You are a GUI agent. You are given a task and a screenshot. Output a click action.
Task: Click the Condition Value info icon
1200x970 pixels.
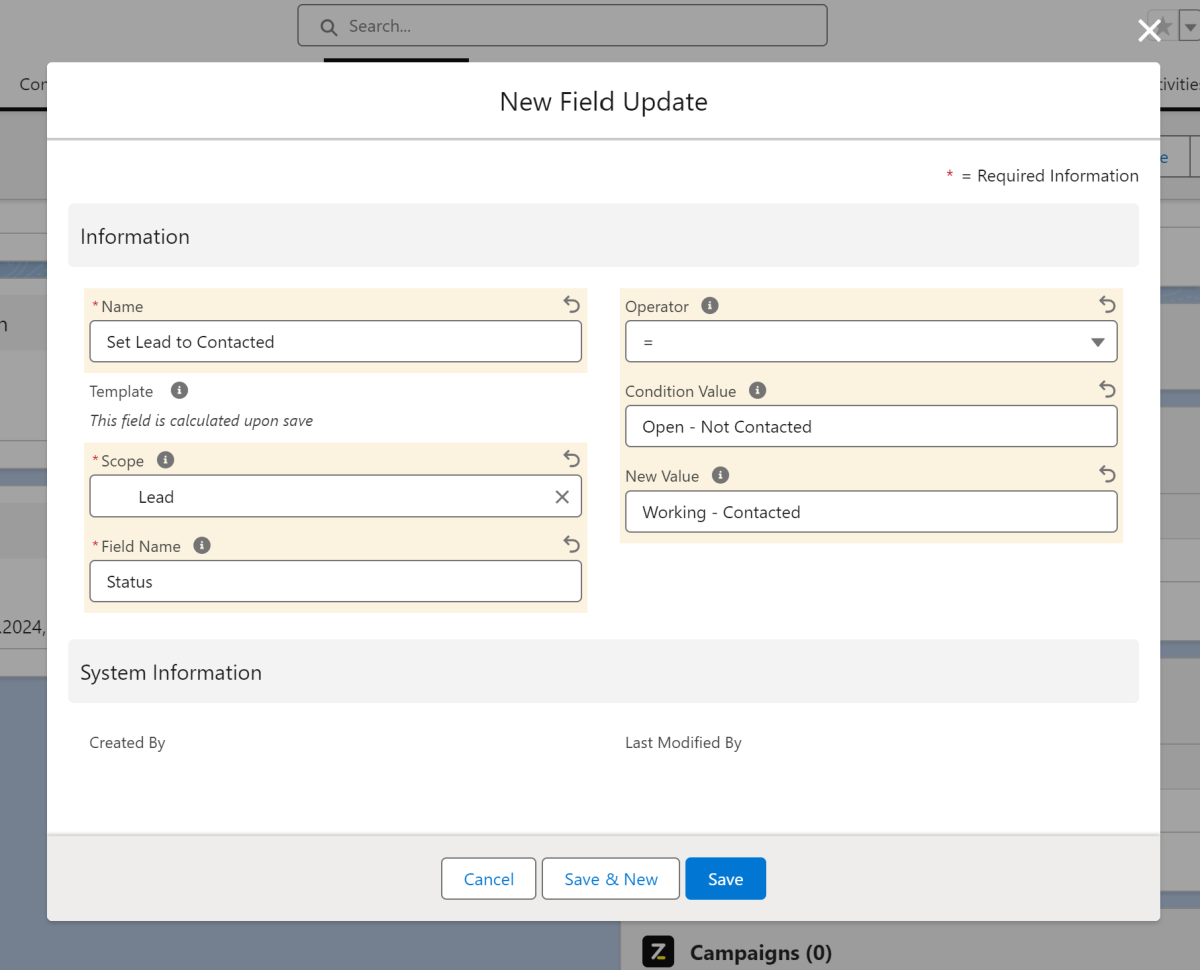point(758,391)
